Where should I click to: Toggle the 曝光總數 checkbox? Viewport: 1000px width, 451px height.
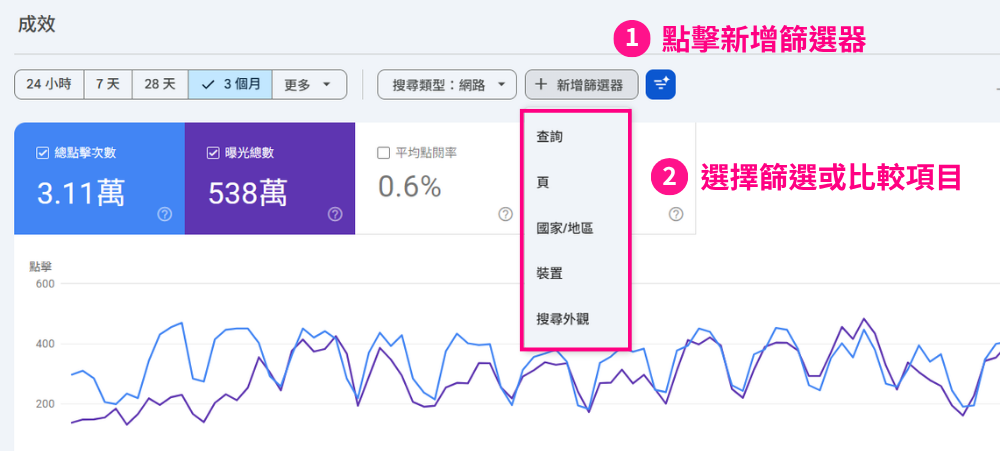(213, 153)
